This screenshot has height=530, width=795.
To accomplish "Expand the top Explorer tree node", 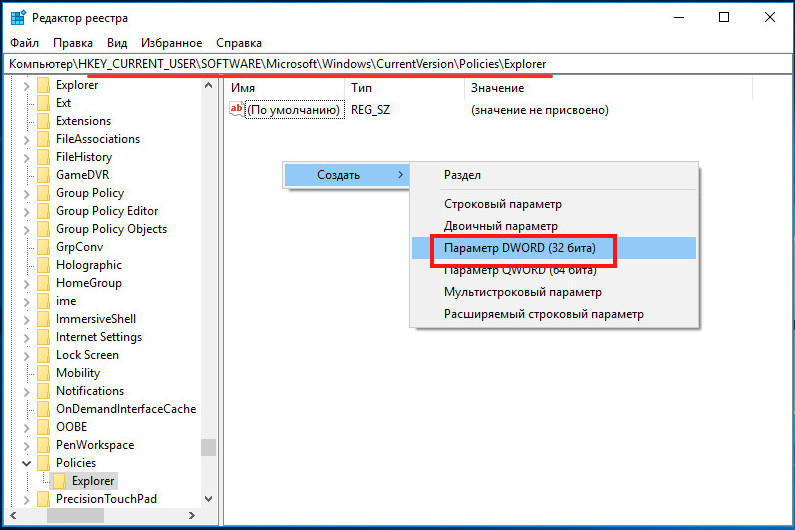I will (x=26, y=86).
